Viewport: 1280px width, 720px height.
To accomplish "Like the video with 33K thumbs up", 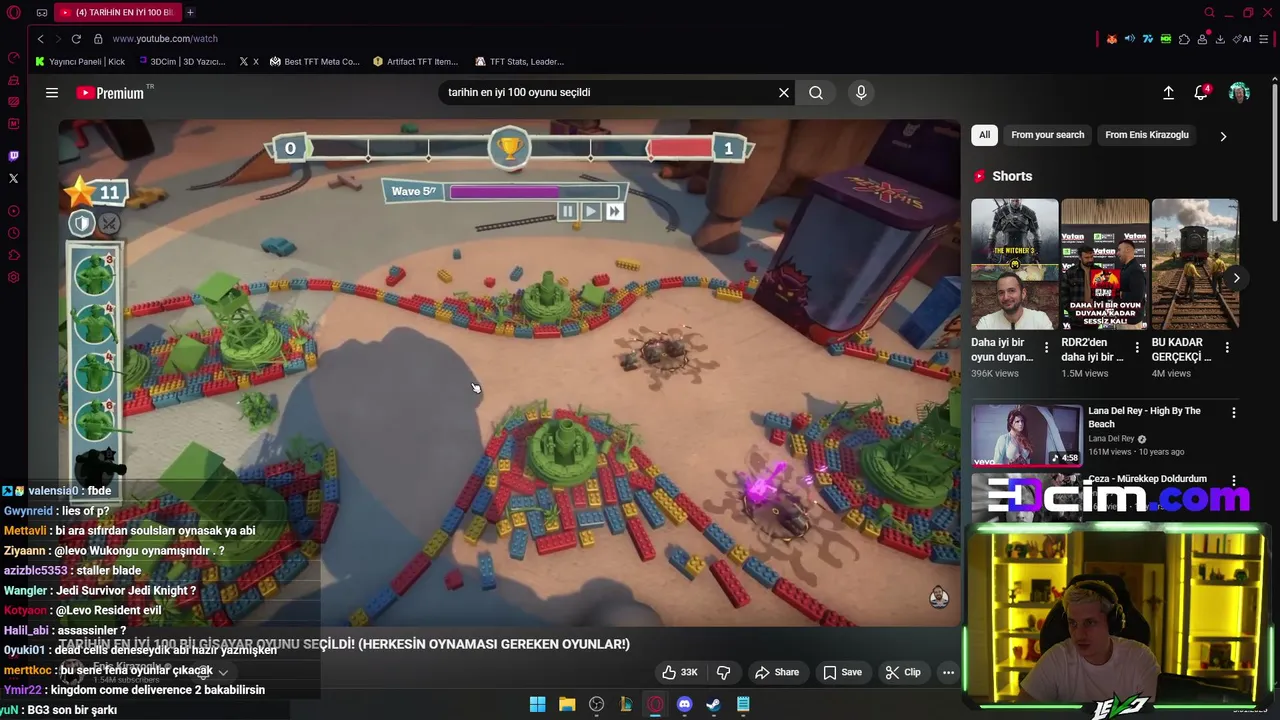I will coord(680,672).
